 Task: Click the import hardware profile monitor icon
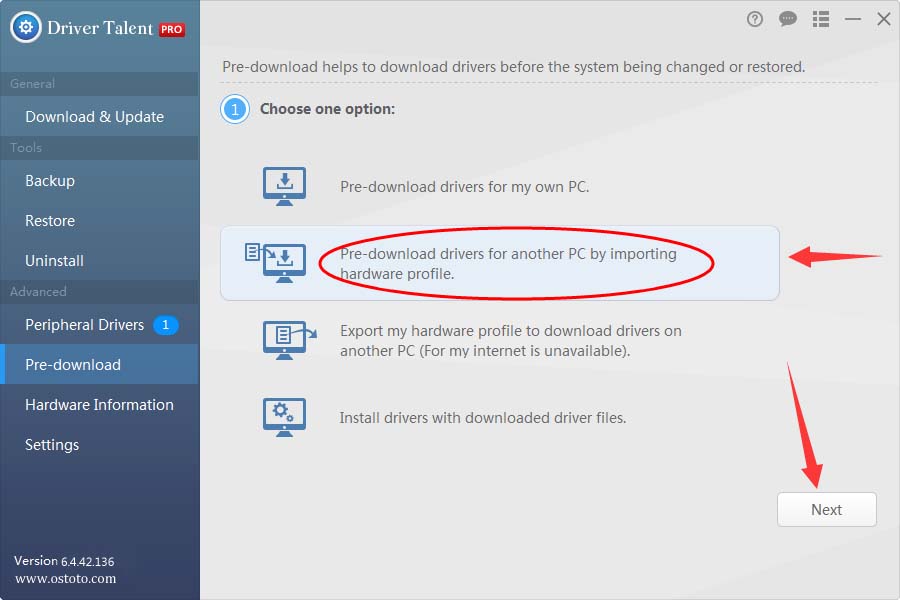click(276, 263)
